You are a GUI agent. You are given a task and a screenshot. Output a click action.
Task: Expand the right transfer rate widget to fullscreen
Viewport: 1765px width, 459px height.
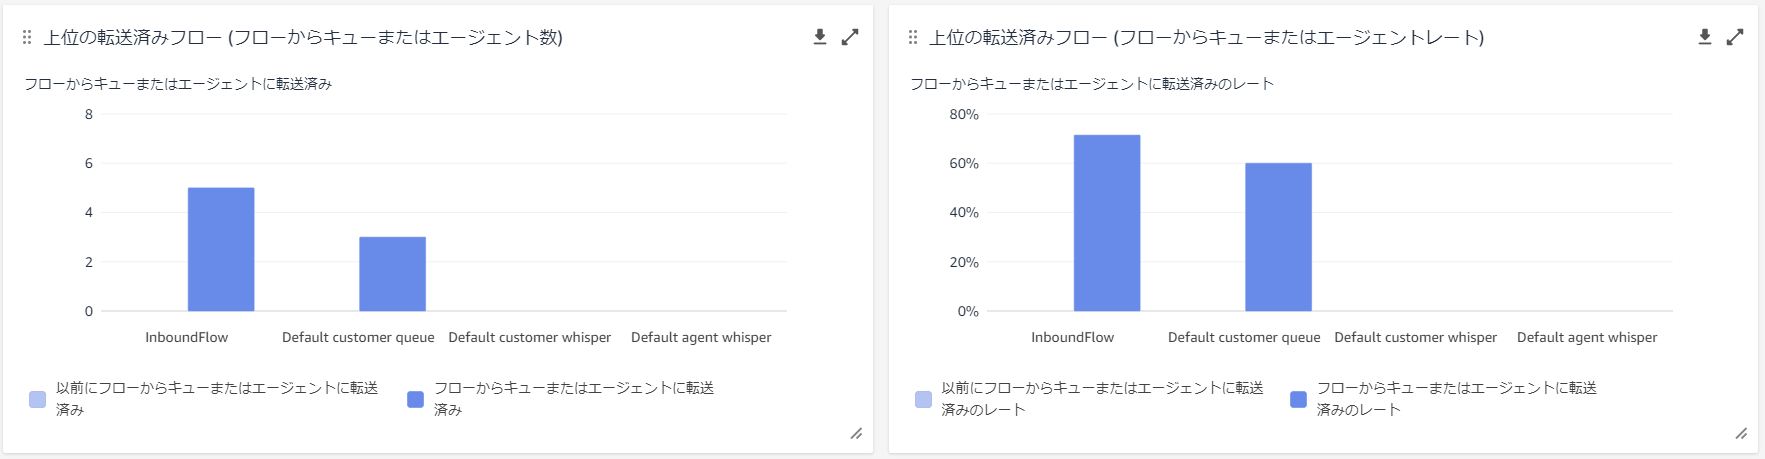(x=1735, y=37)
